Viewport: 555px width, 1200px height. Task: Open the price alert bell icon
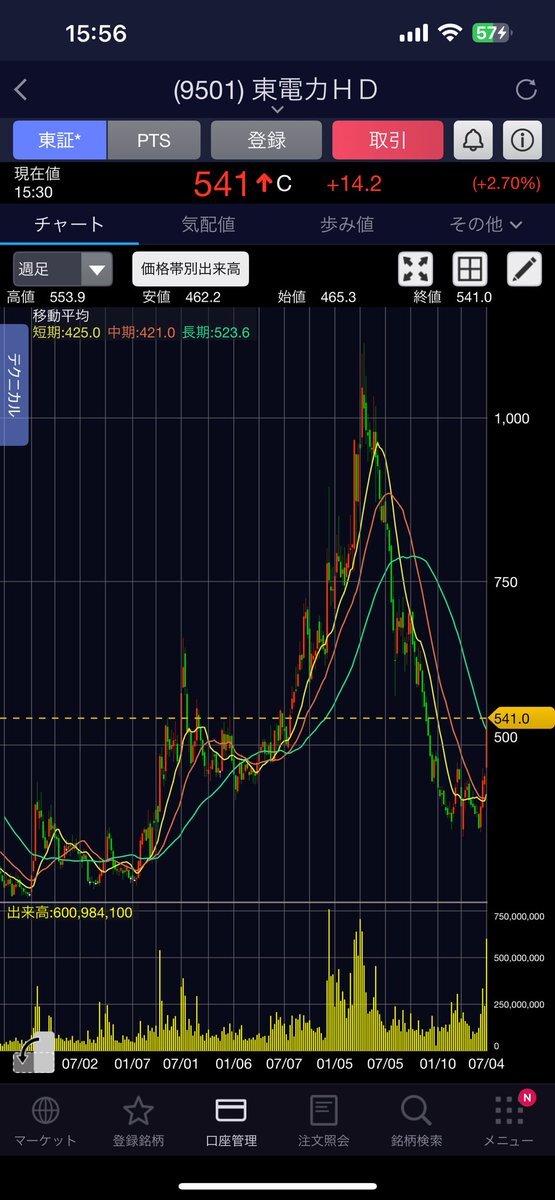coord(473,140)
